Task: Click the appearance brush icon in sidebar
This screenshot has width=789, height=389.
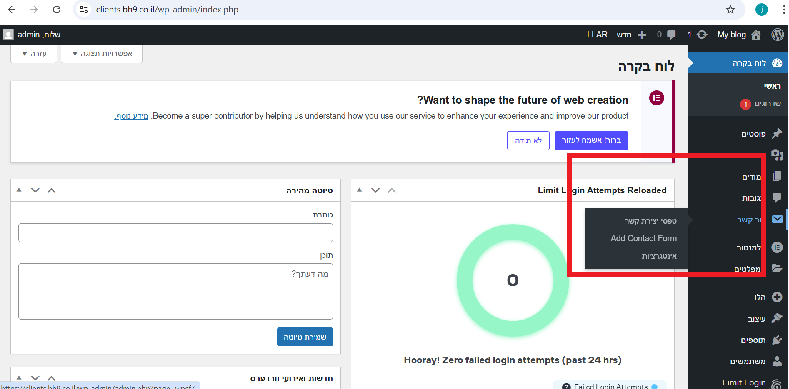Action: click(x=777, y=319)
